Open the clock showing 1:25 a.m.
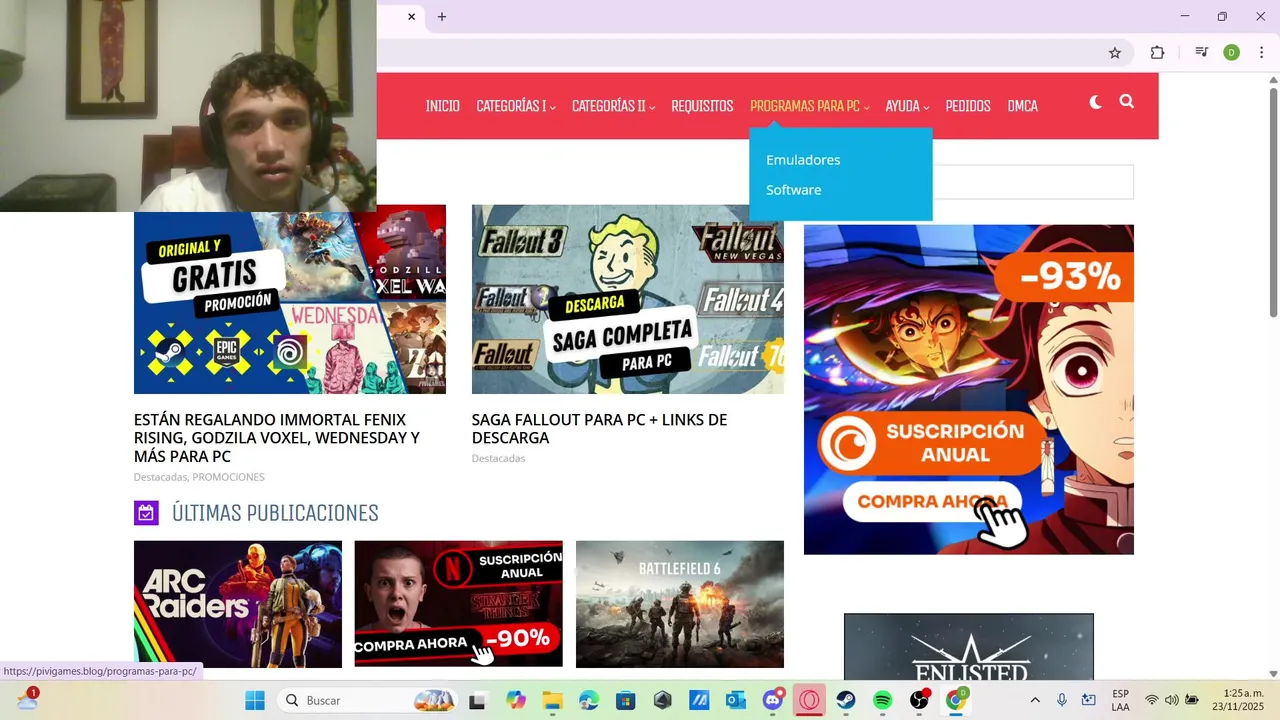The height and width of the screenshot is (720, 1280). coord(1238,700)
